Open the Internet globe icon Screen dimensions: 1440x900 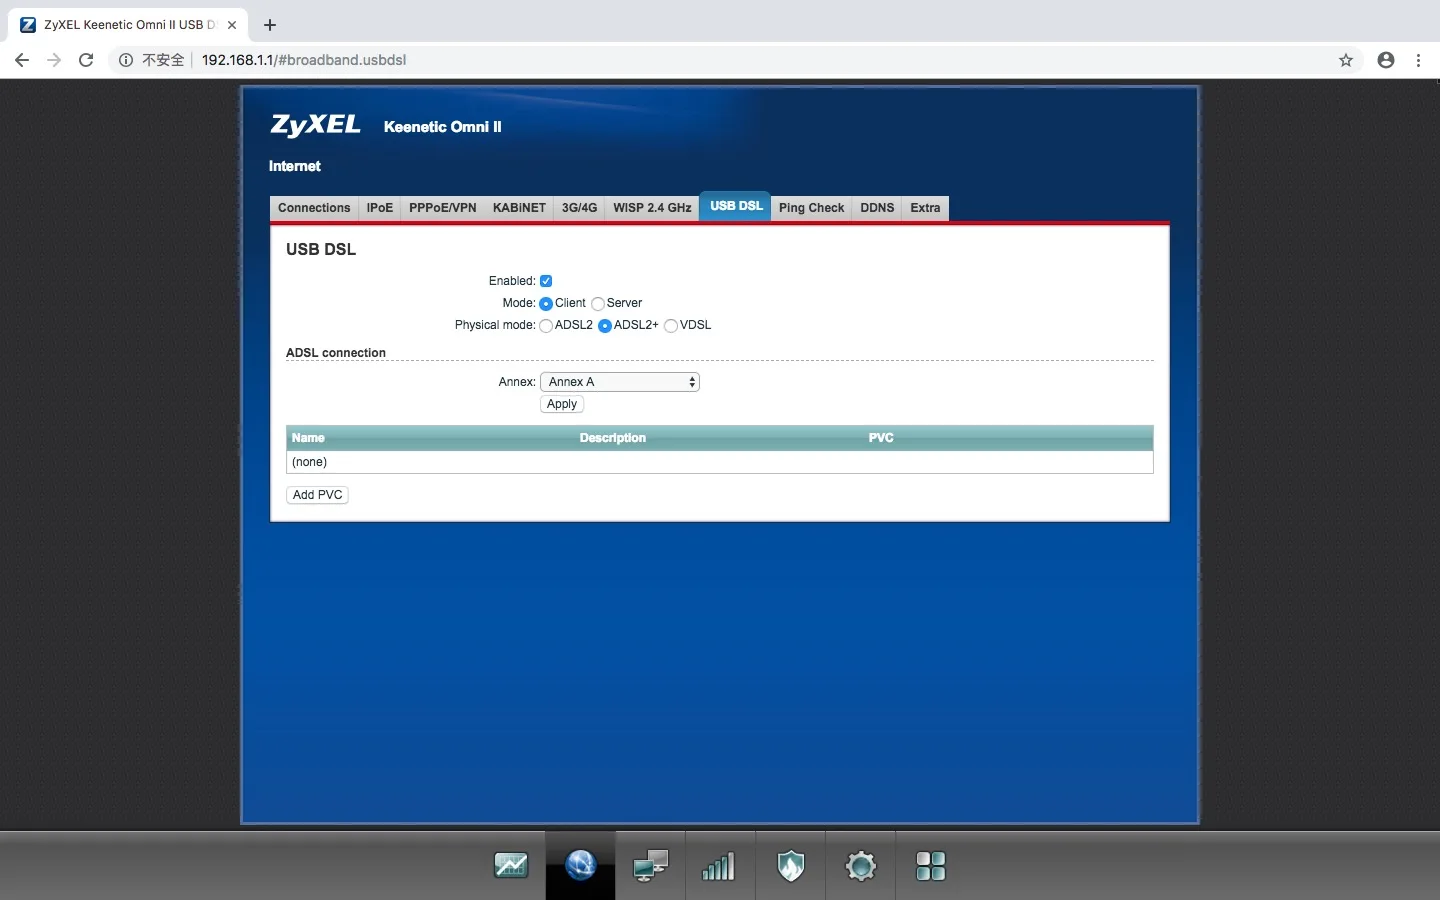[580, 865]
